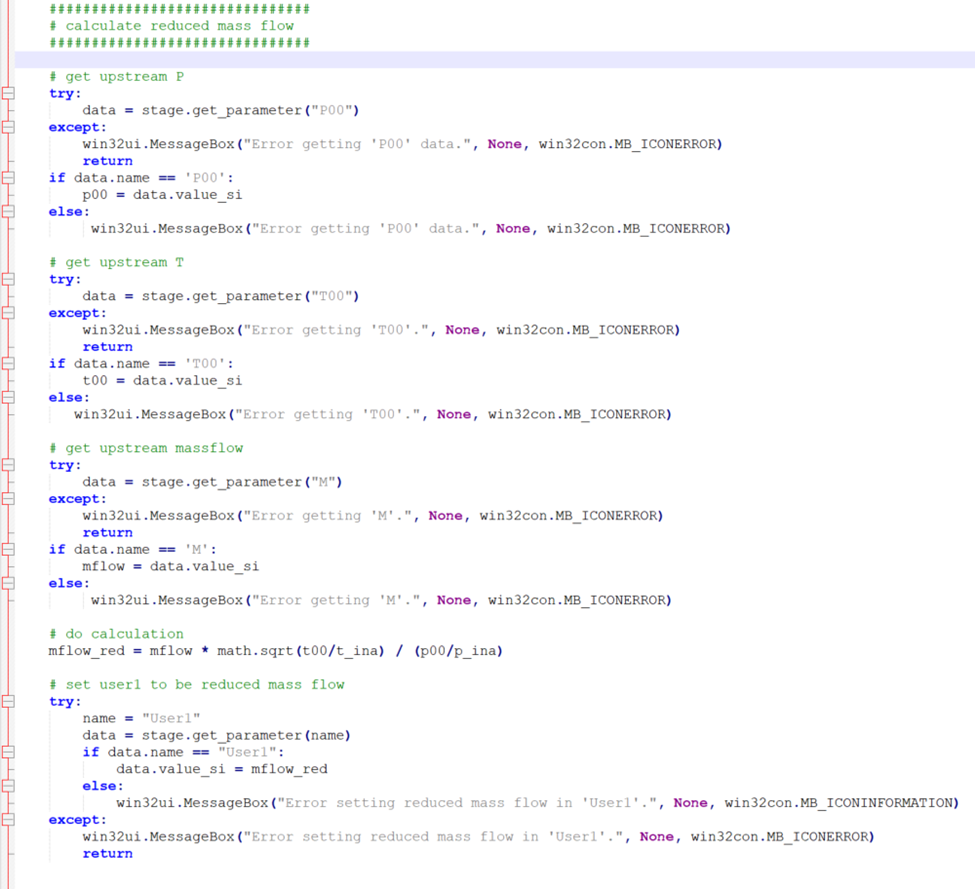
Task: Collapse the try block under 'get upstream P'
Action: [x=8, y=93]
